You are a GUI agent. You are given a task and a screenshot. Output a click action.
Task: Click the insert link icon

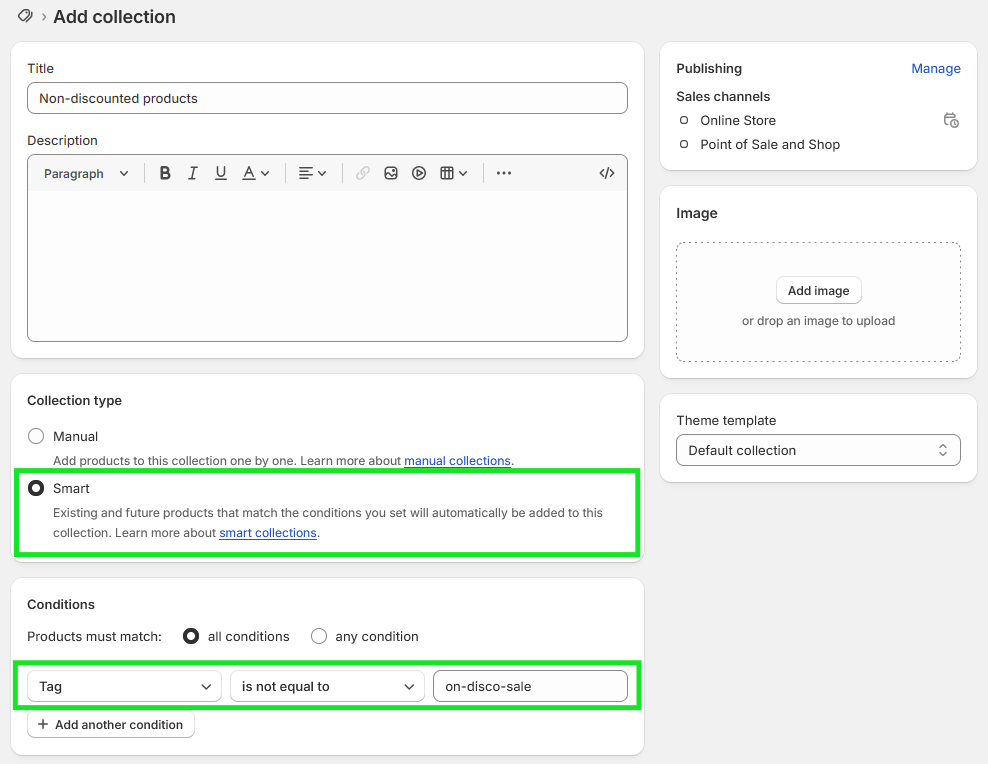(x=363, y=173)
